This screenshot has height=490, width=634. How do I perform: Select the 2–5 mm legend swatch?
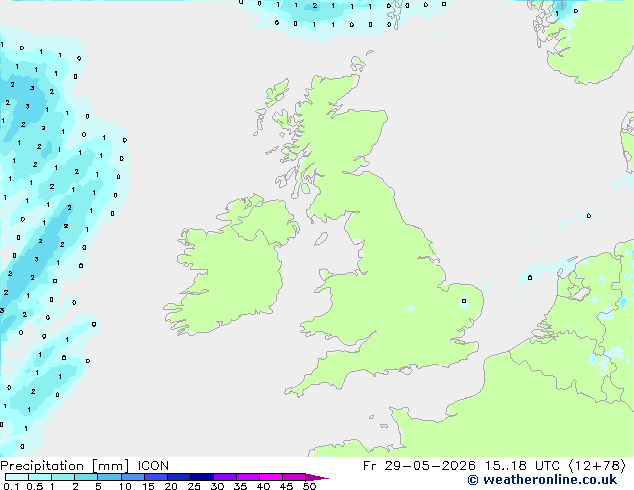point(86,477)
